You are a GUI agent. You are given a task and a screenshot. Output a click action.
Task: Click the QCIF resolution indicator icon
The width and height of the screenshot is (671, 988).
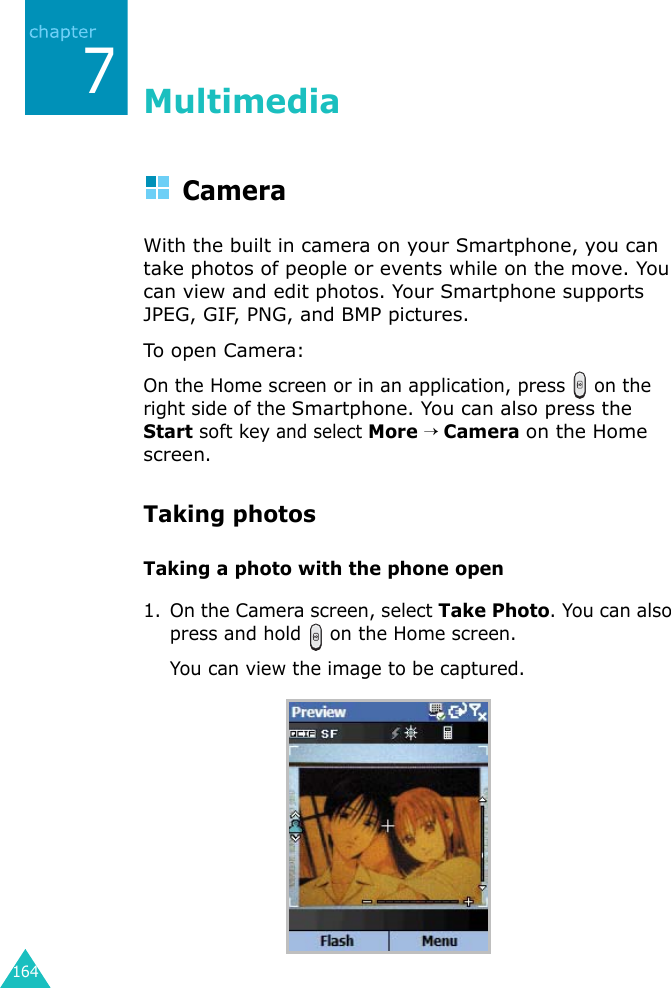[302, 733]
